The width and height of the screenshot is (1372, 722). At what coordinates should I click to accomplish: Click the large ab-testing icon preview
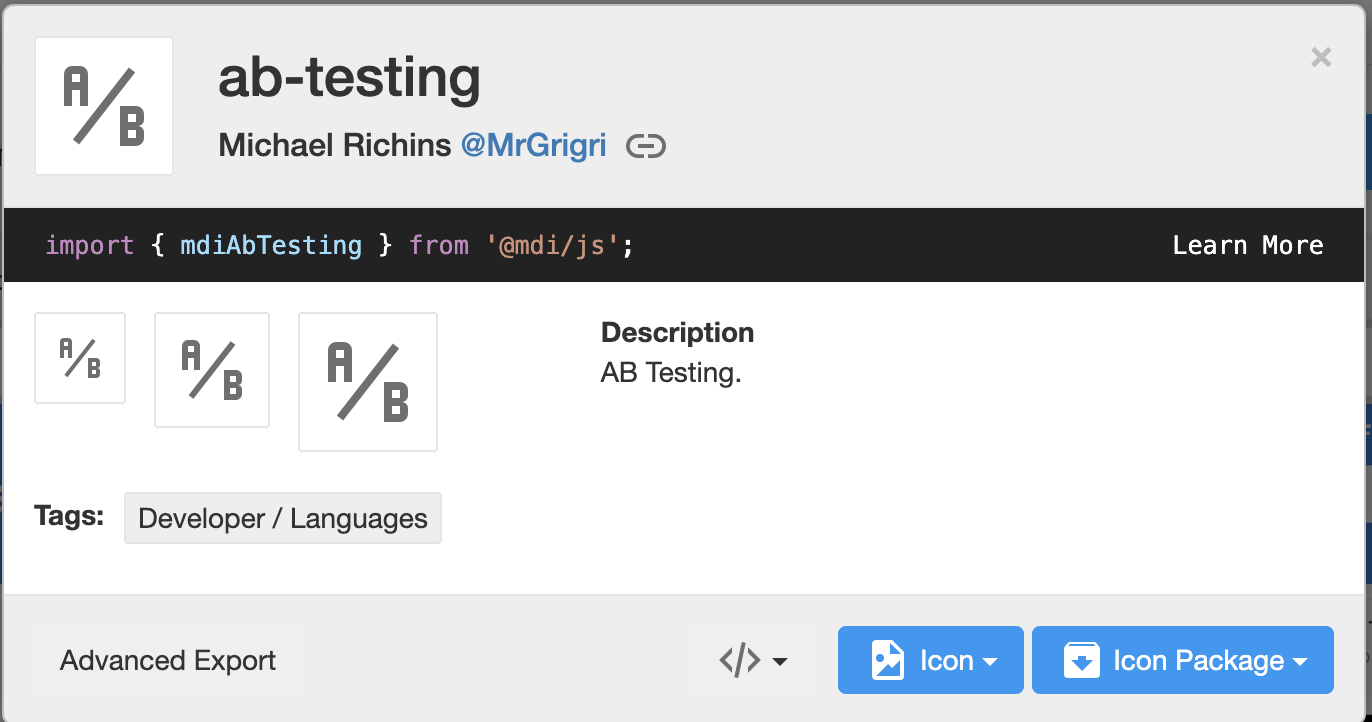coord(104,106)
